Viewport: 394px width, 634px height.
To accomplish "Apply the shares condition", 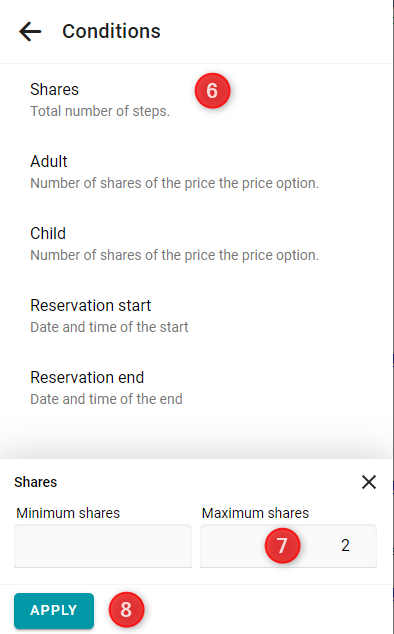I will click(x=54, y=611).
